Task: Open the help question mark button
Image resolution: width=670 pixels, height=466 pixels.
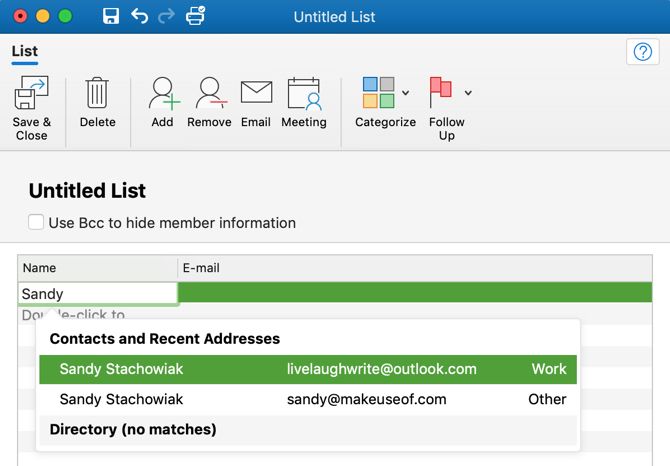Action: pos(640,52)
